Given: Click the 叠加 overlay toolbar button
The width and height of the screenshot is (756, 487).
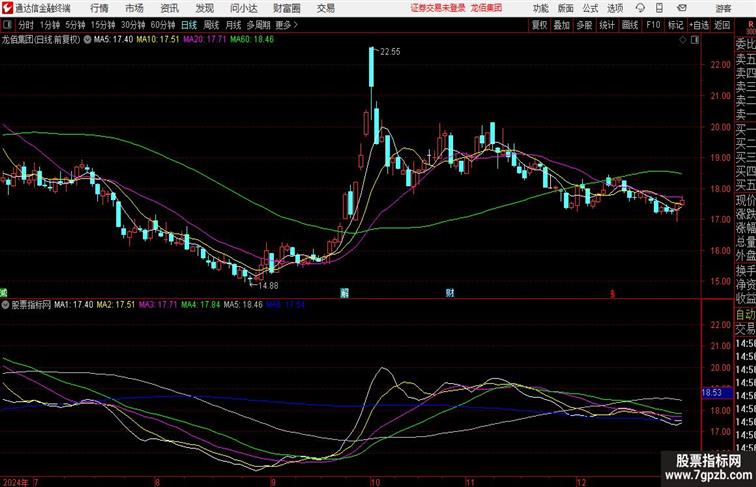Looking at the screenshot, I should click(x=562, y=25).
